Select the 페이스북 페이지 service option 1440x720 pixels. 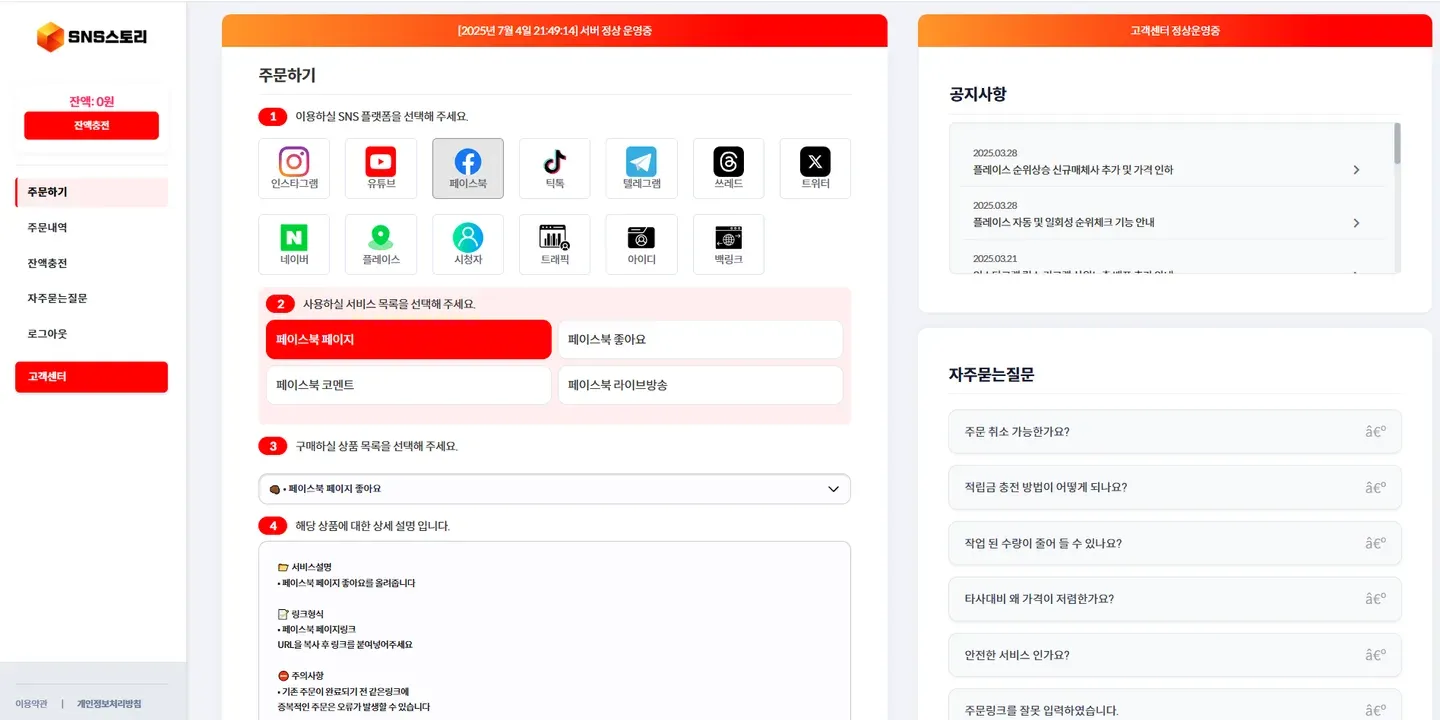click(x=409, y=340)
